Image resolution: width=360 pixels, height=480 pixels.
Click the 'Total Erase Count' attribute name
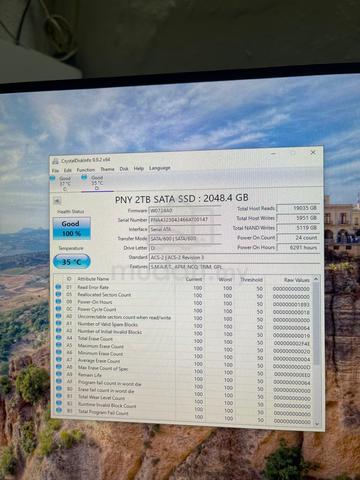click(x=95, y=339)
